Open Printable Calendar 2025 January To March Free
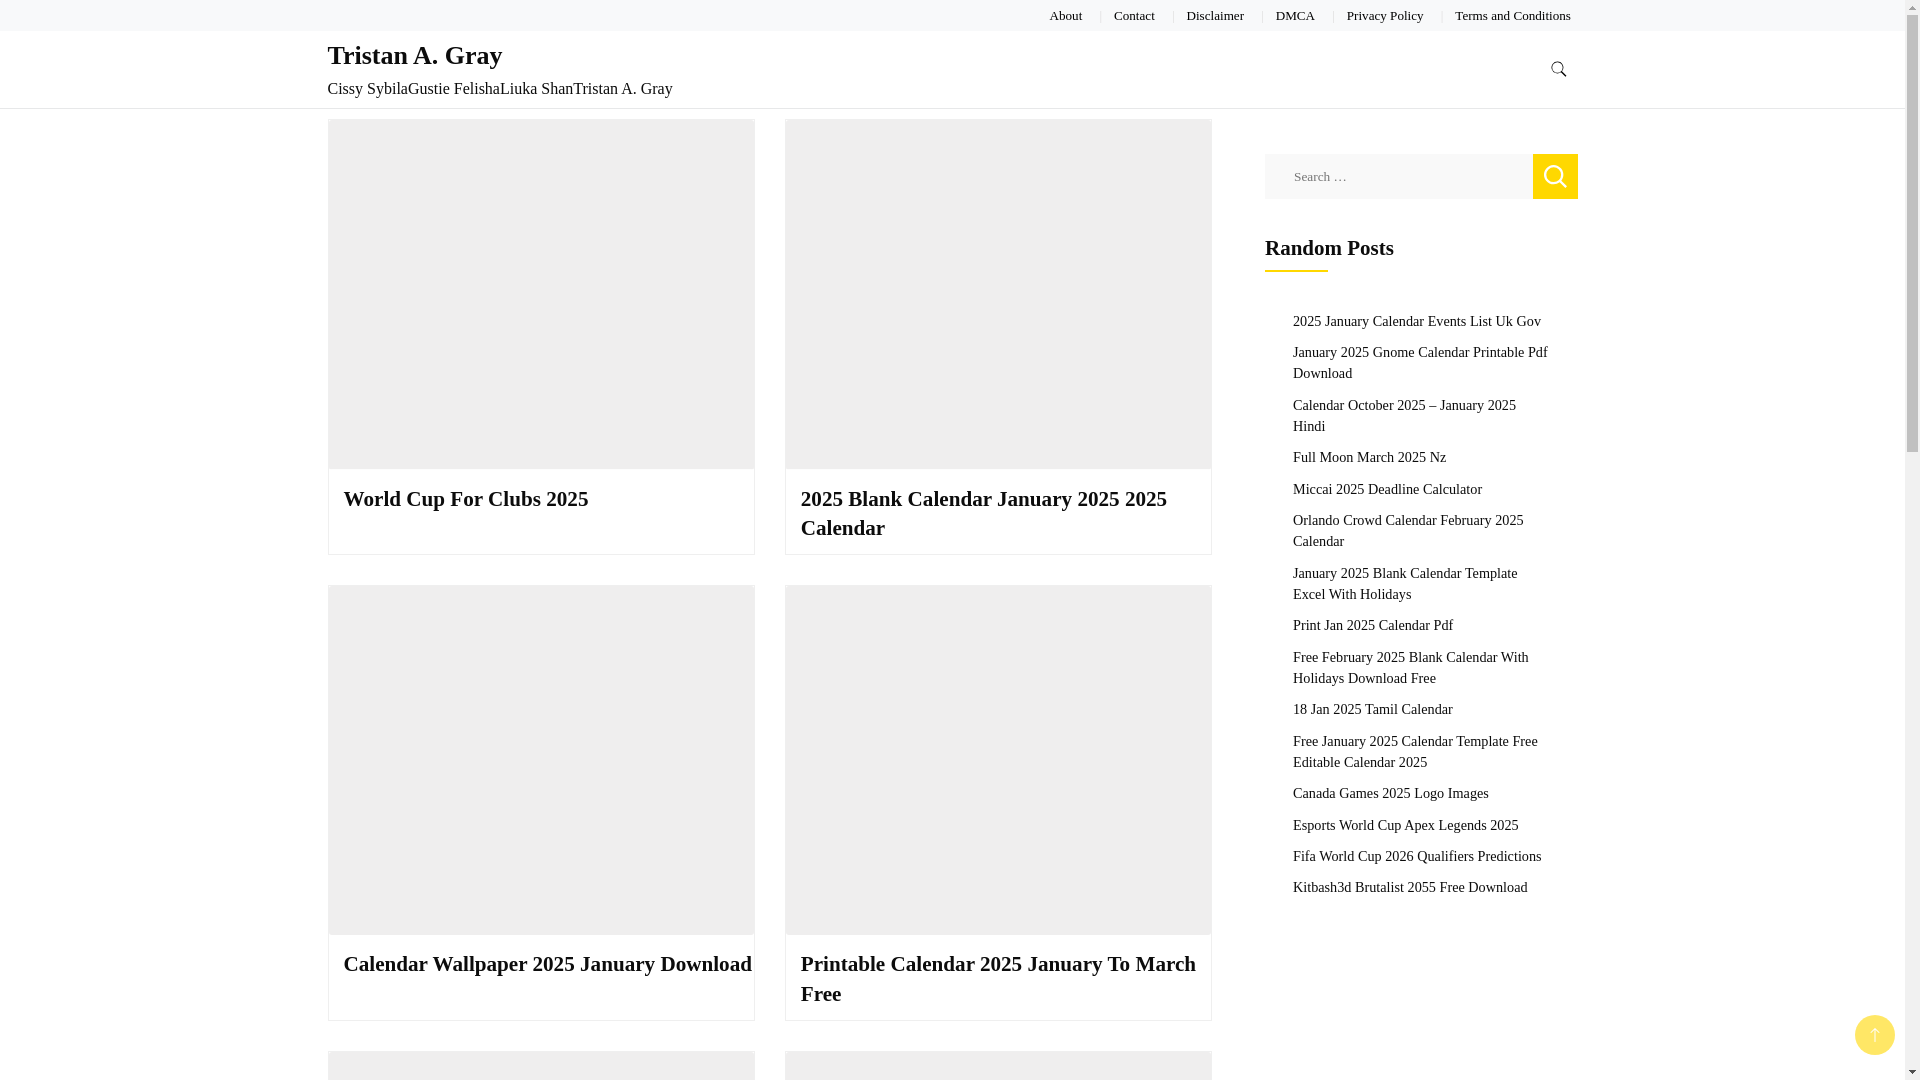The width and height of the screenshot is (1920, 1080). click(998, 979)
